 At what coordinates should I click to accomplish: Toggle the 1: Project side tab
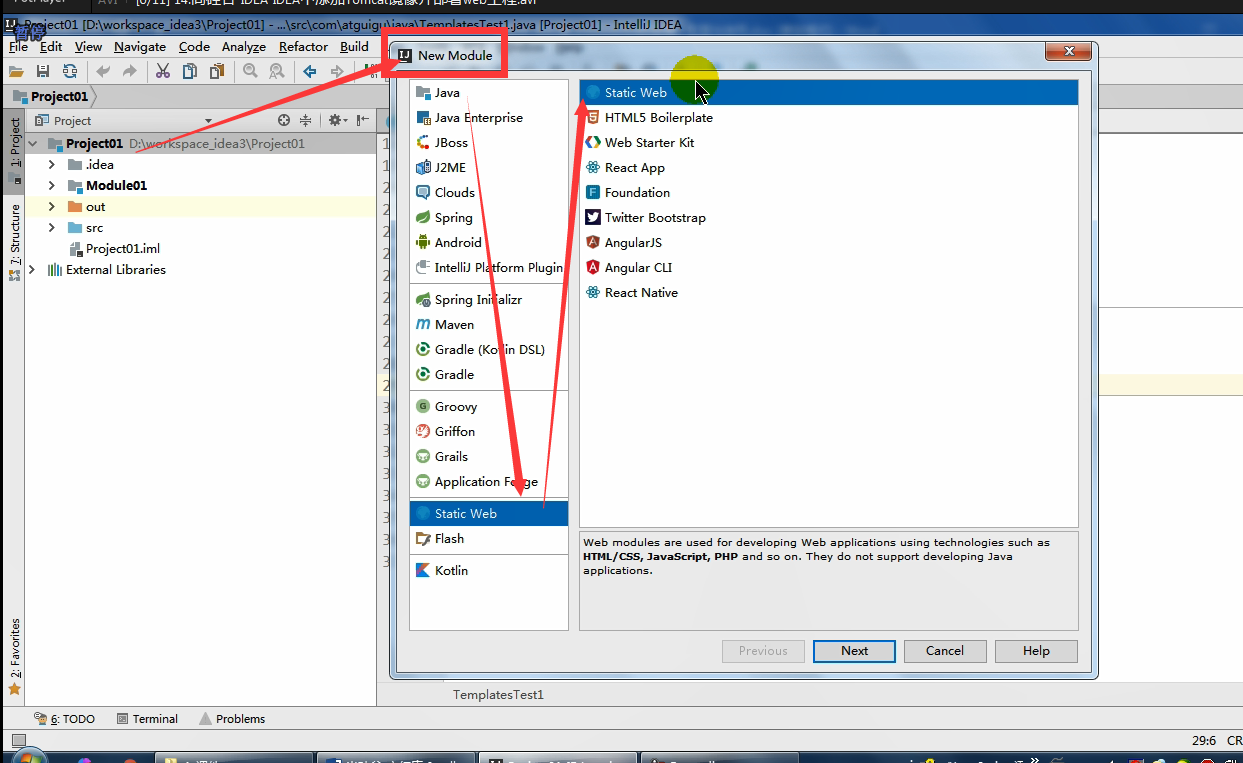15,152
